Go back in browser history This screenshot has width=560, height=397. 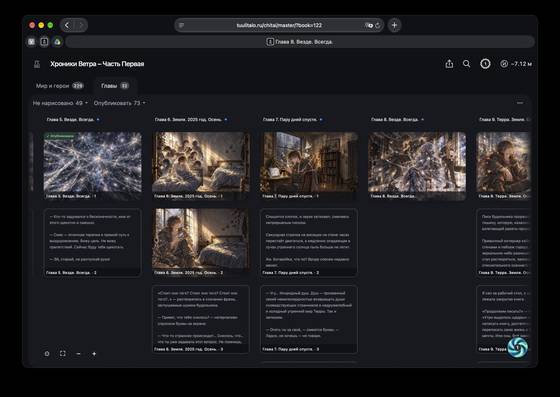click(67, 25)
